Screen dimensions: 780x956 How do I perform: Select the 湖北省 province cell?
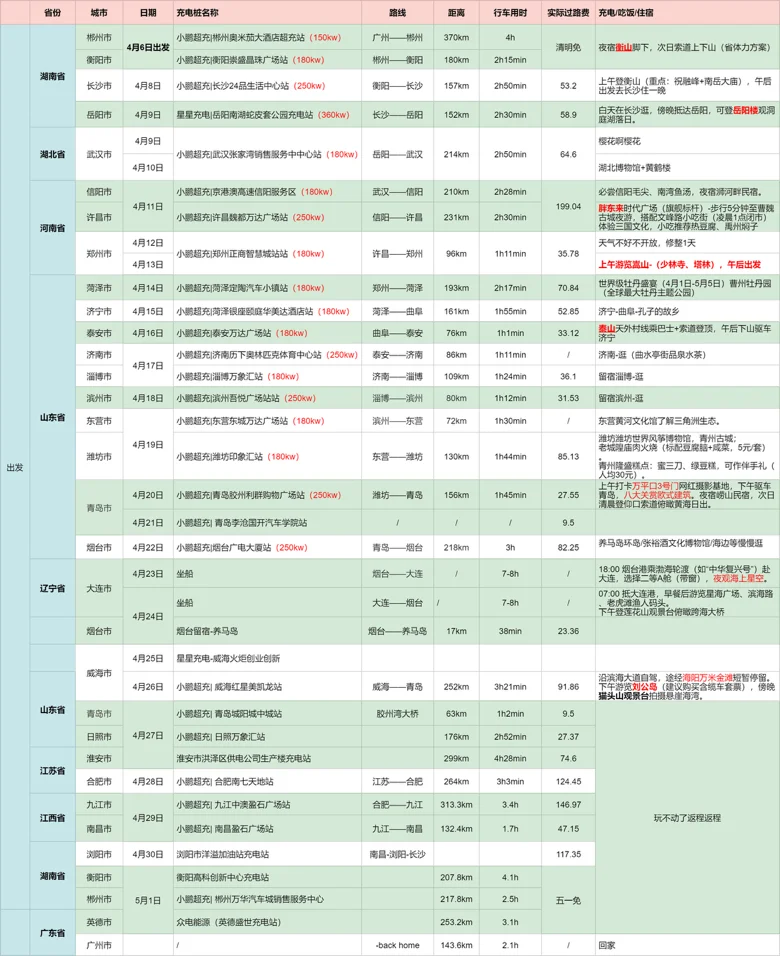(x=52, y=155)
